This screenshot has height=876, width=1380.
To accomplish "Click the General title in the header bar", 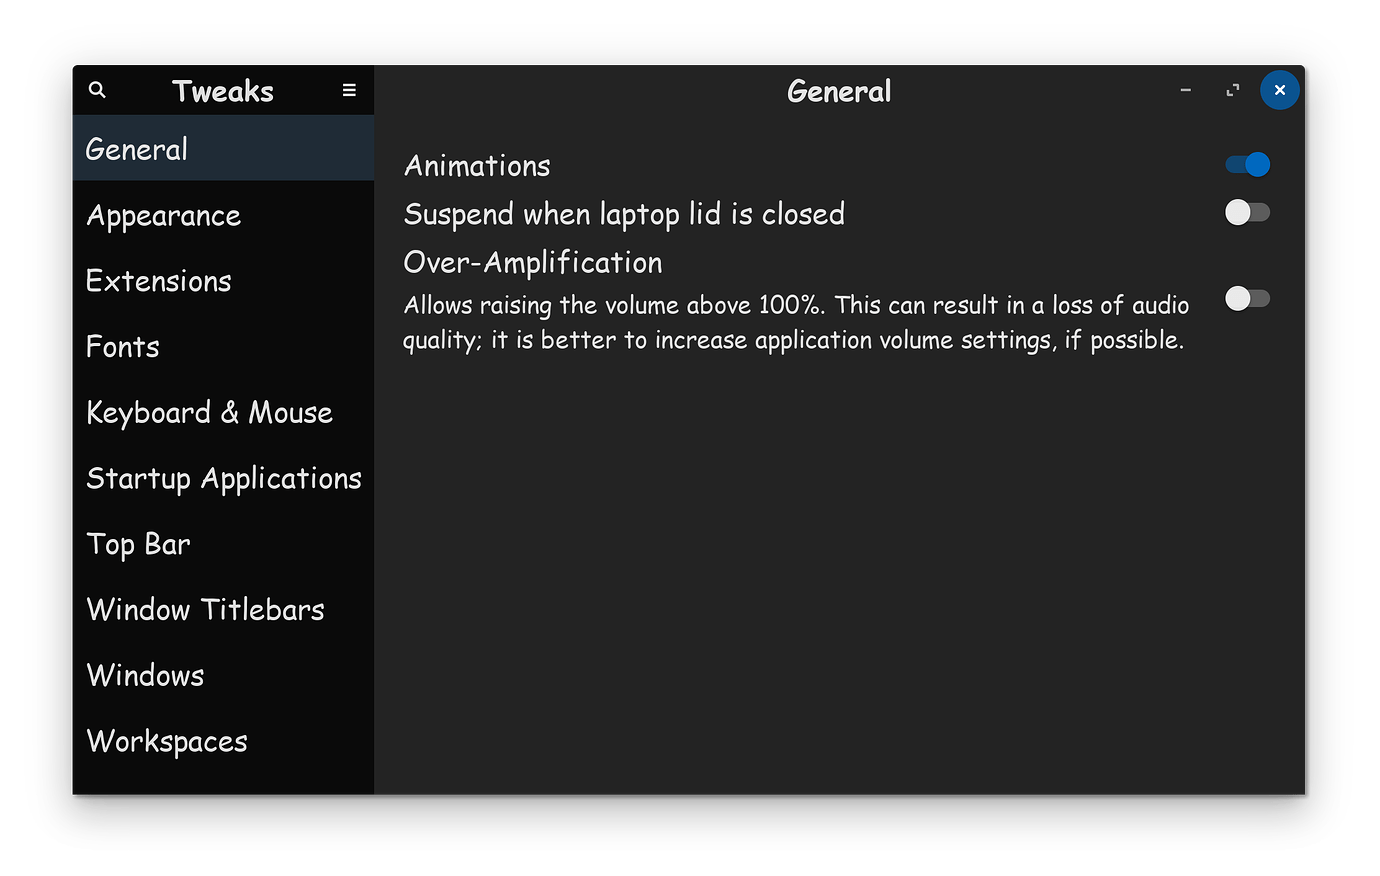I will click(838, 90).
